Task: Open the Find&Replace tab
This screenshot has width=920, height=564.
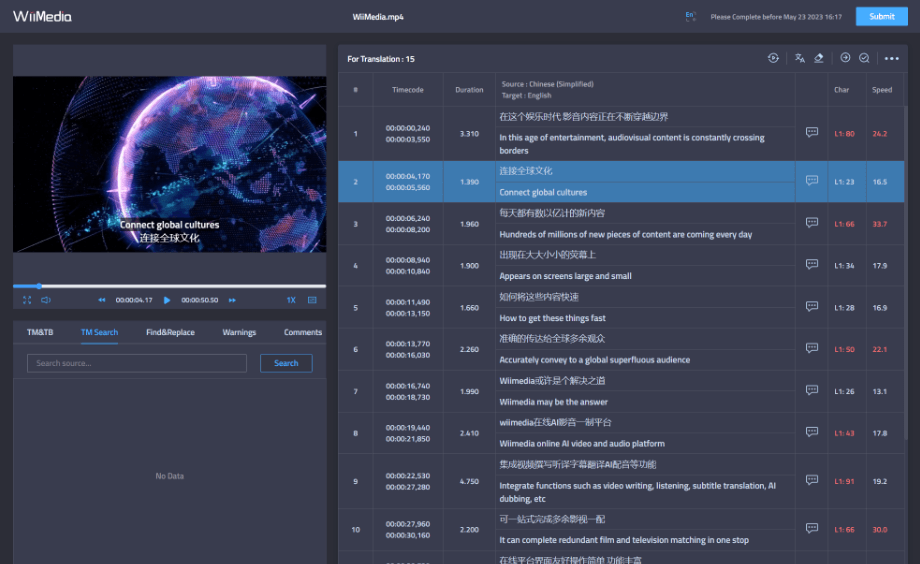Action: [170, 332]
